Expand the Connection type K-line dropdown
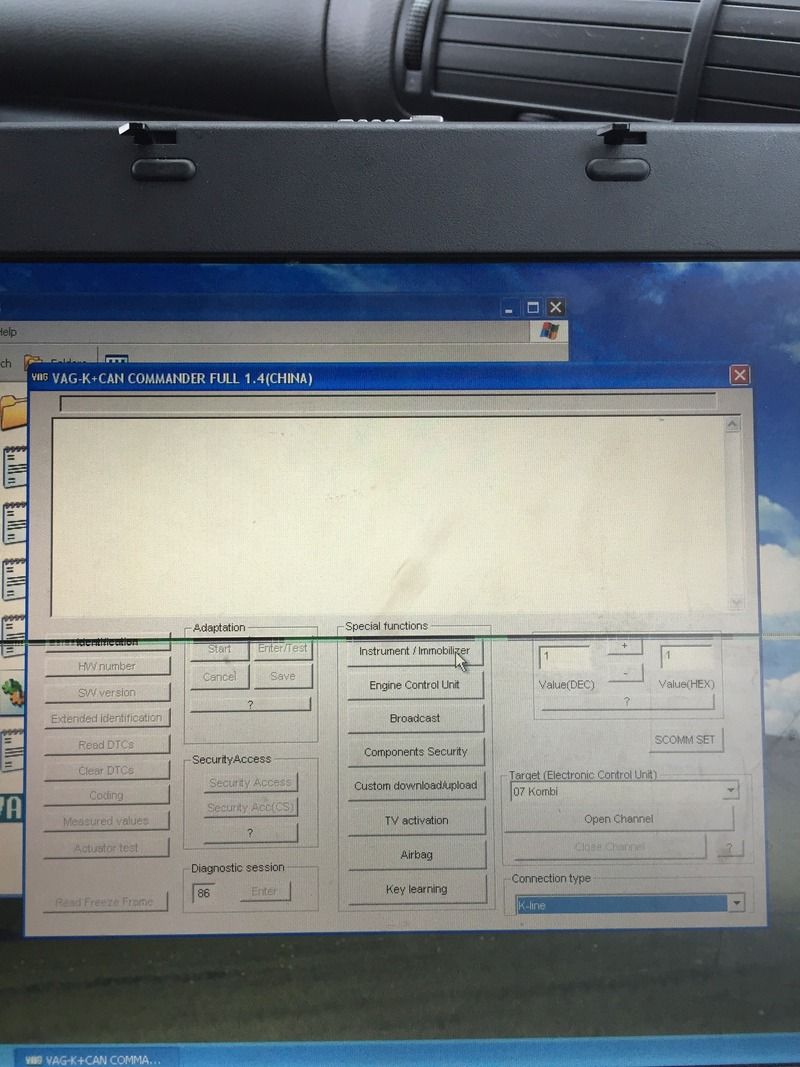This screenshot has width=800, height=1067. pyautogui.click(x=736, y=904)
